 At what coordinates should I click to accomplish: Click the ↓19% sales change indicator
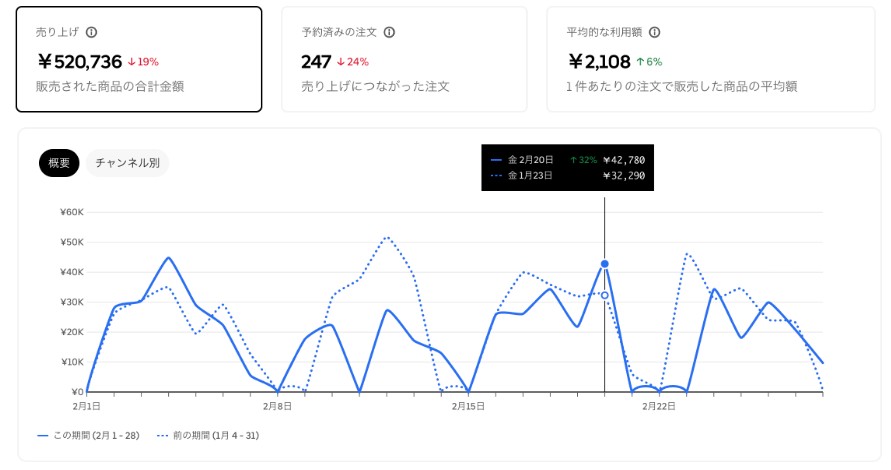143,62
